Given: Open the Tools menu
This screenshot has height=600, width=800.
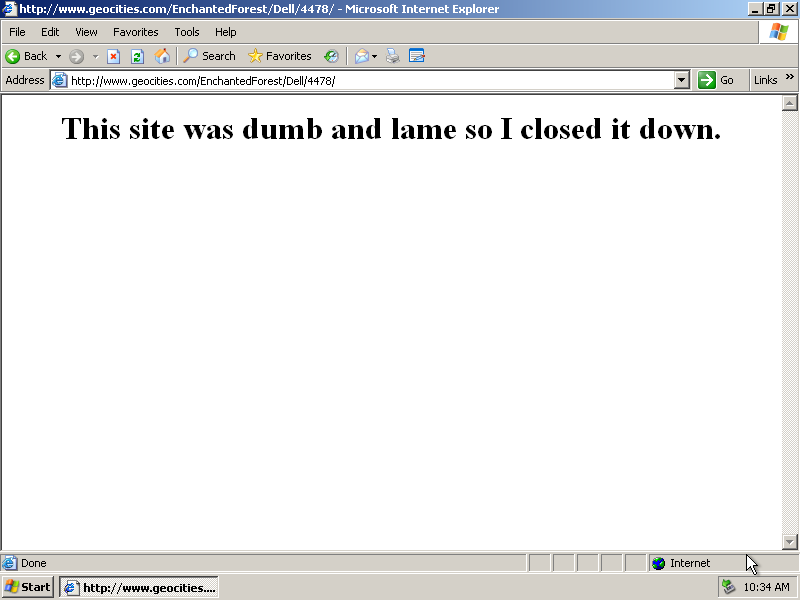Looking at the screenshot, I should pos(187,32).
